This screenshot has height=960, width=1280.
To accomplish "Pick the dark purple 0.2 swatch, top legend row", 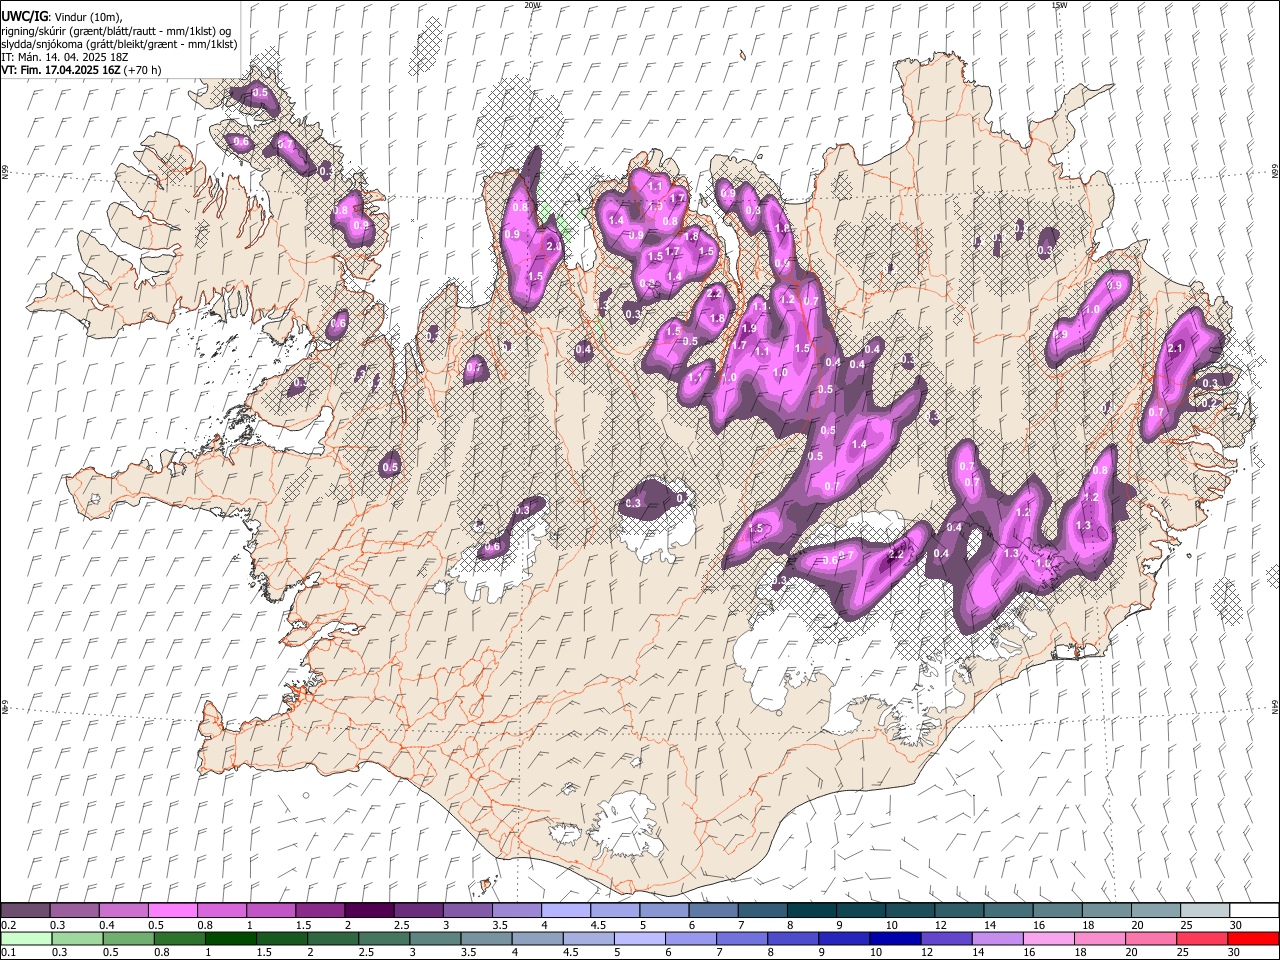I will (26, 911).
